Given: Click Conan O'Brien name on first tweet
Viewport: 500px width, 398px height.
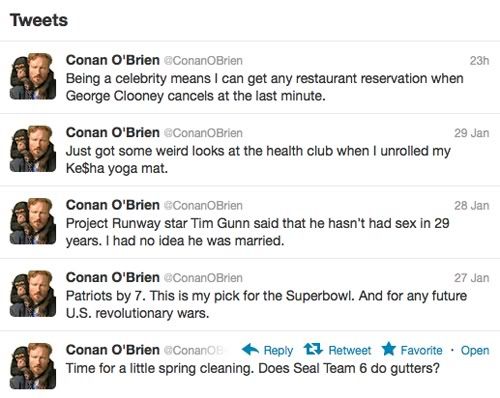Looking at the screenshot, I should (113, 60).
